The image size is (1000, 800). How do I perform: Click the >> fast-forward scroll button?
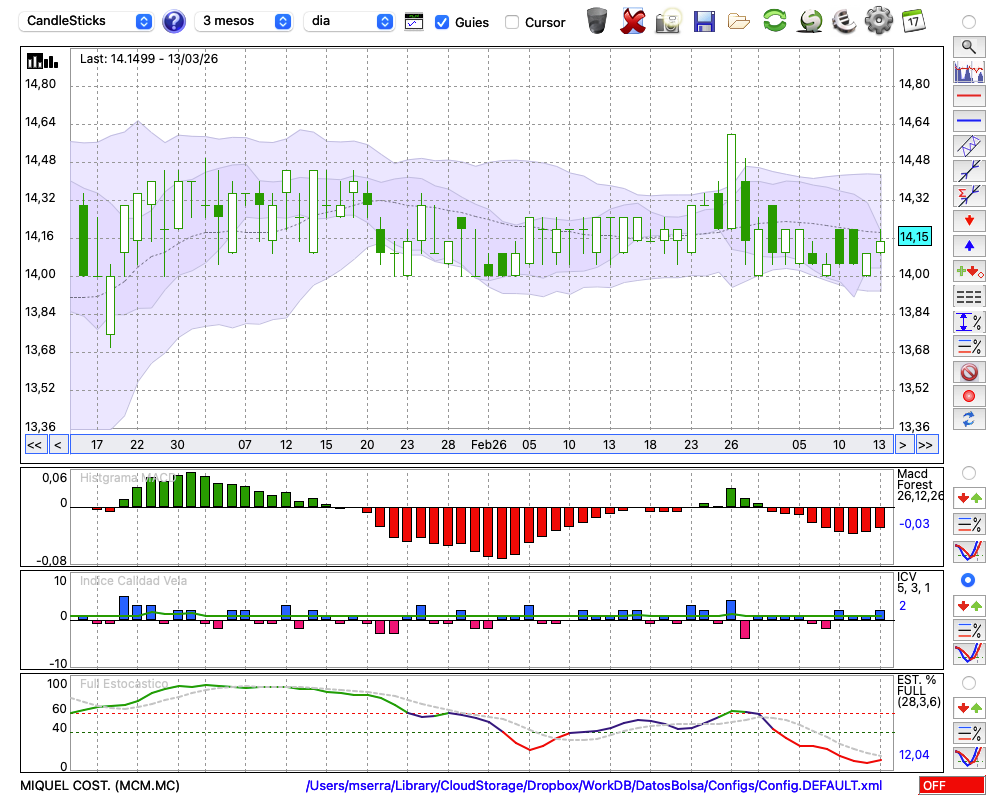926,445
